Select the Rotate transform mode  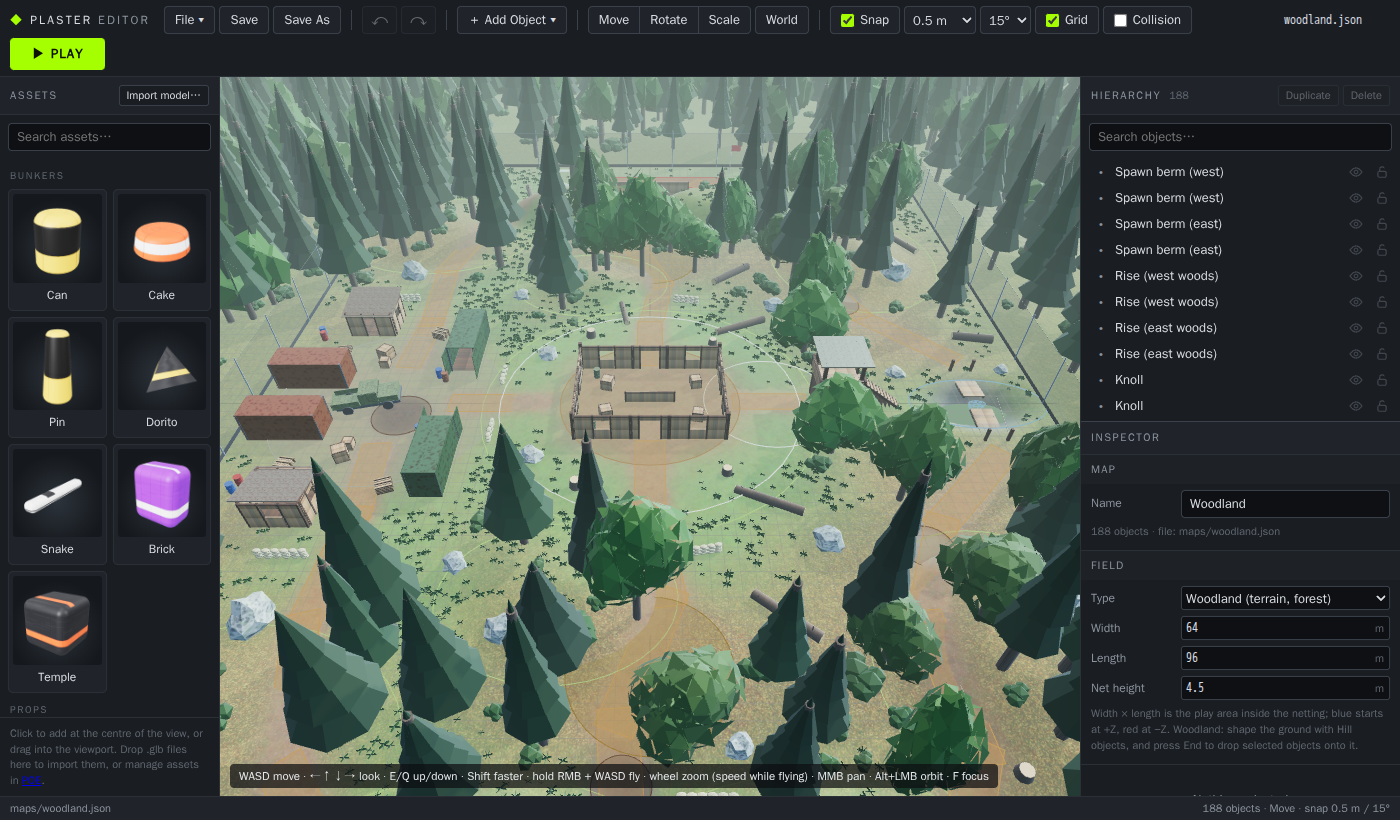669,20
